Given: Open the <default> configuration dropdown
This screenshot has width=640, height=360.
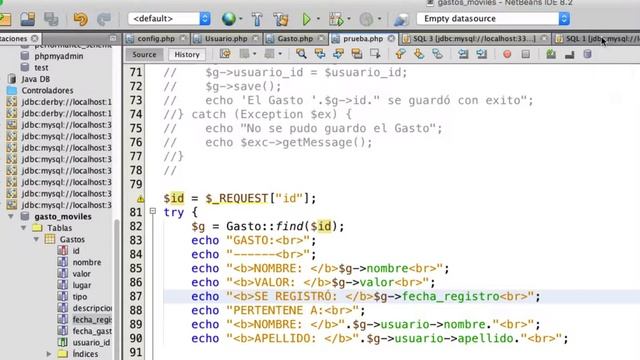Looking at the screenshot, I should (169, 19).
